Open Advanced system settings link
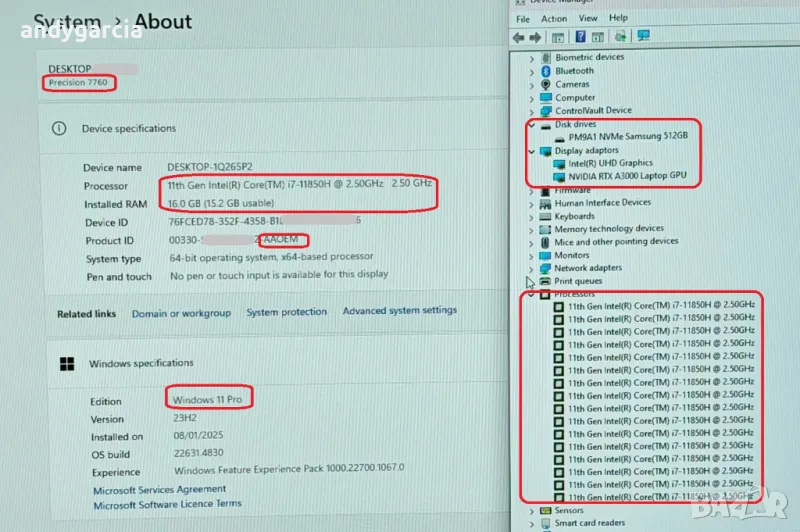The image size is (800, 532). pyautogui.click(x=400, y=312)
